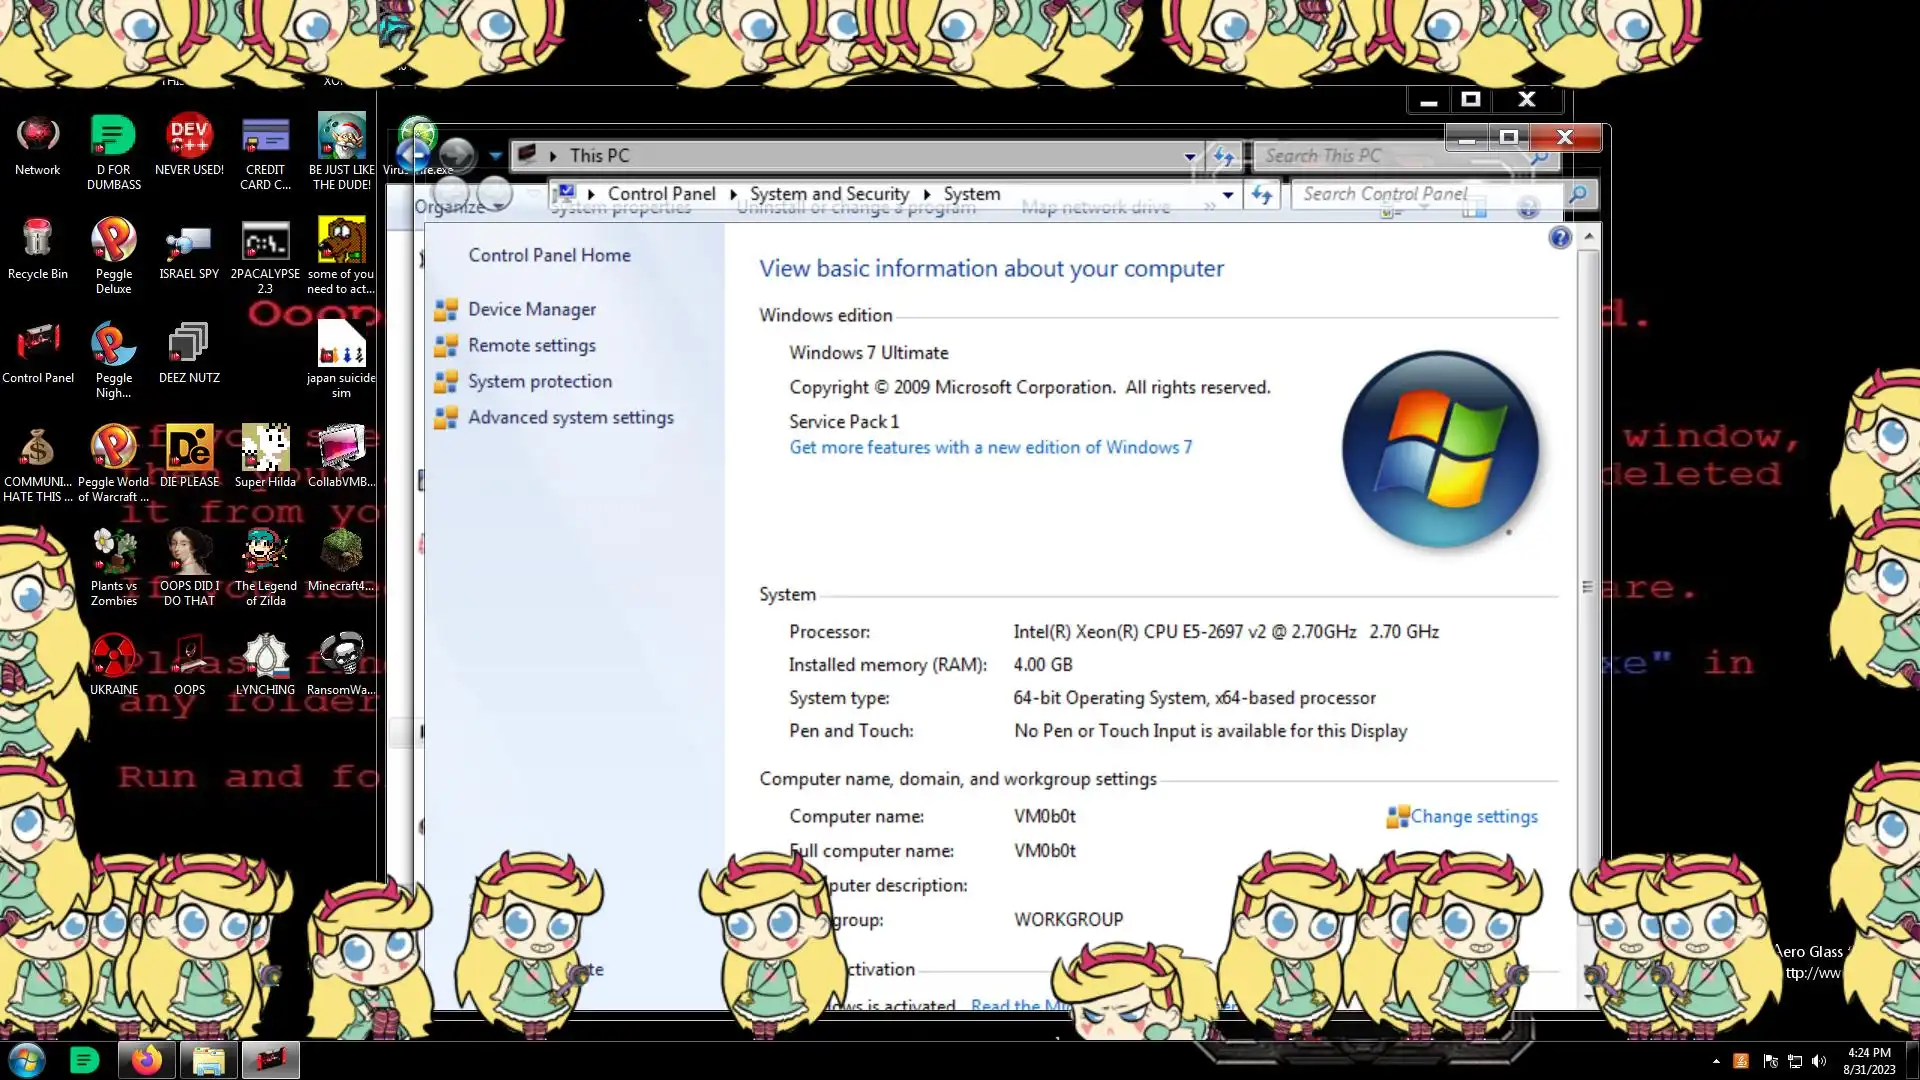Click the Control Panel breadcrumb

(x=661, y=194)
